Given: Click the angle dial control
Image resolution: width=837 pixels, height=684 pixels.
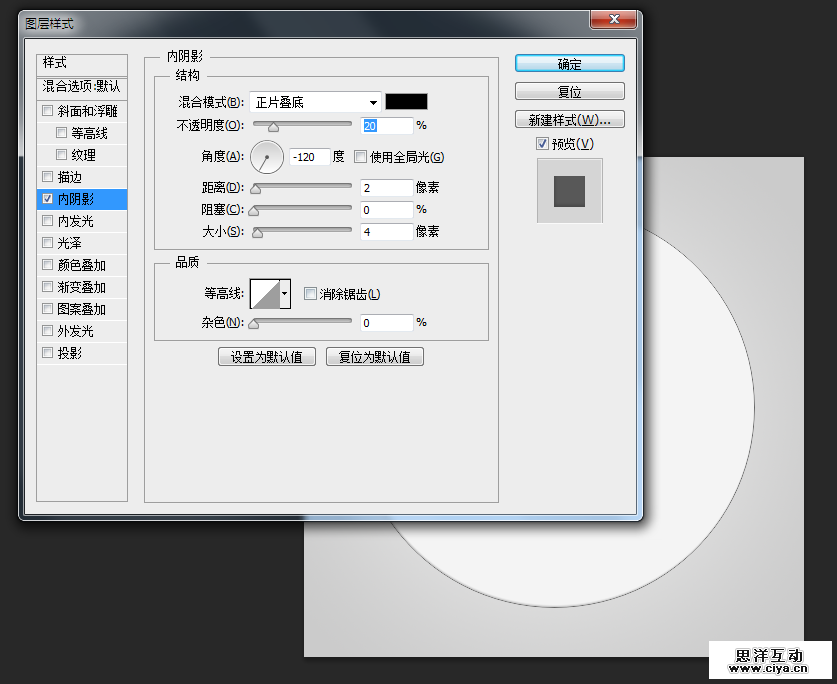Looking at the screenshot, I should click(267, 156).
